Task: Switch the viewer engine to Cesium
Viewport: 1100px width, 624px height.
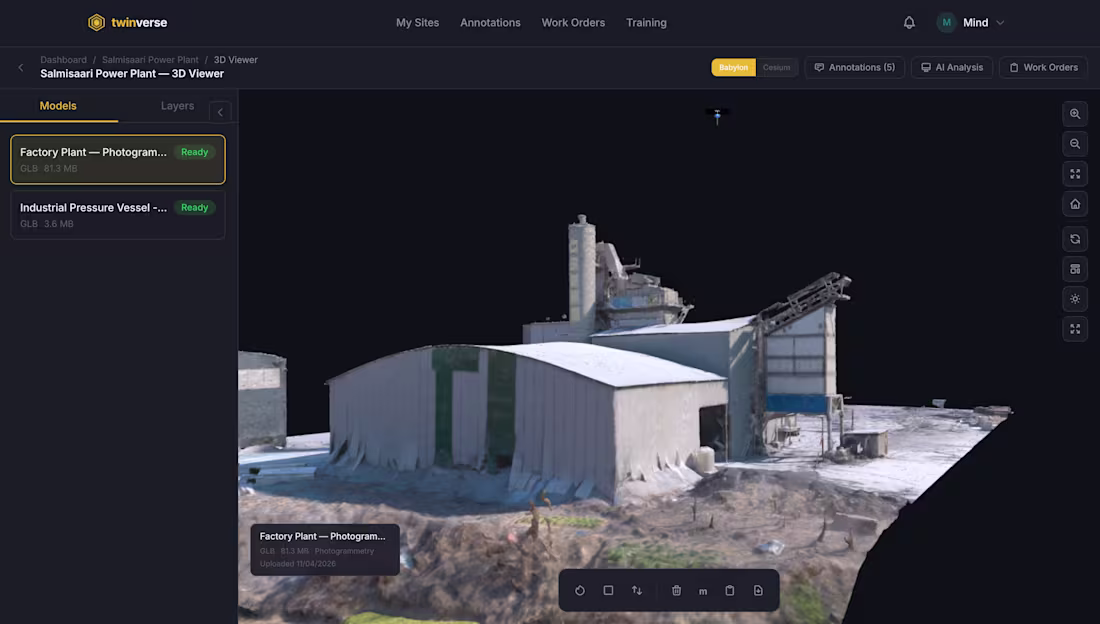Action: coord(776,67)
